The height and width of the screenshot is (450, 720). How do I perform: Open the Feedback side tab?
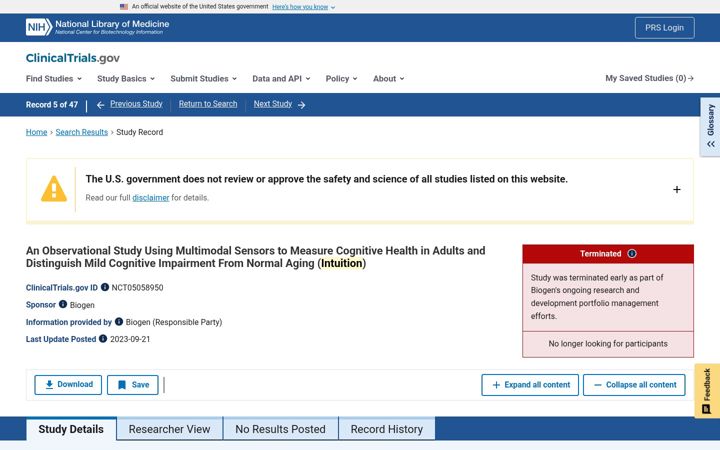click(x=707, y=391)
